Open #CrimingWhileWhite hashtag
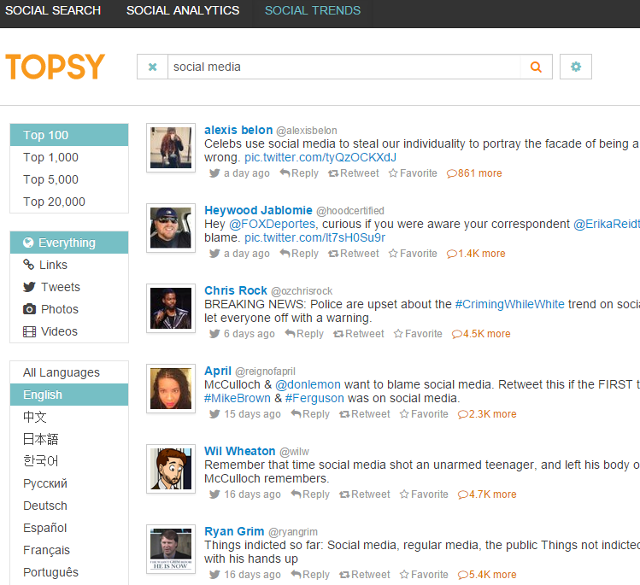Viewport: 640px width, 585px height. tap(510, 304)
